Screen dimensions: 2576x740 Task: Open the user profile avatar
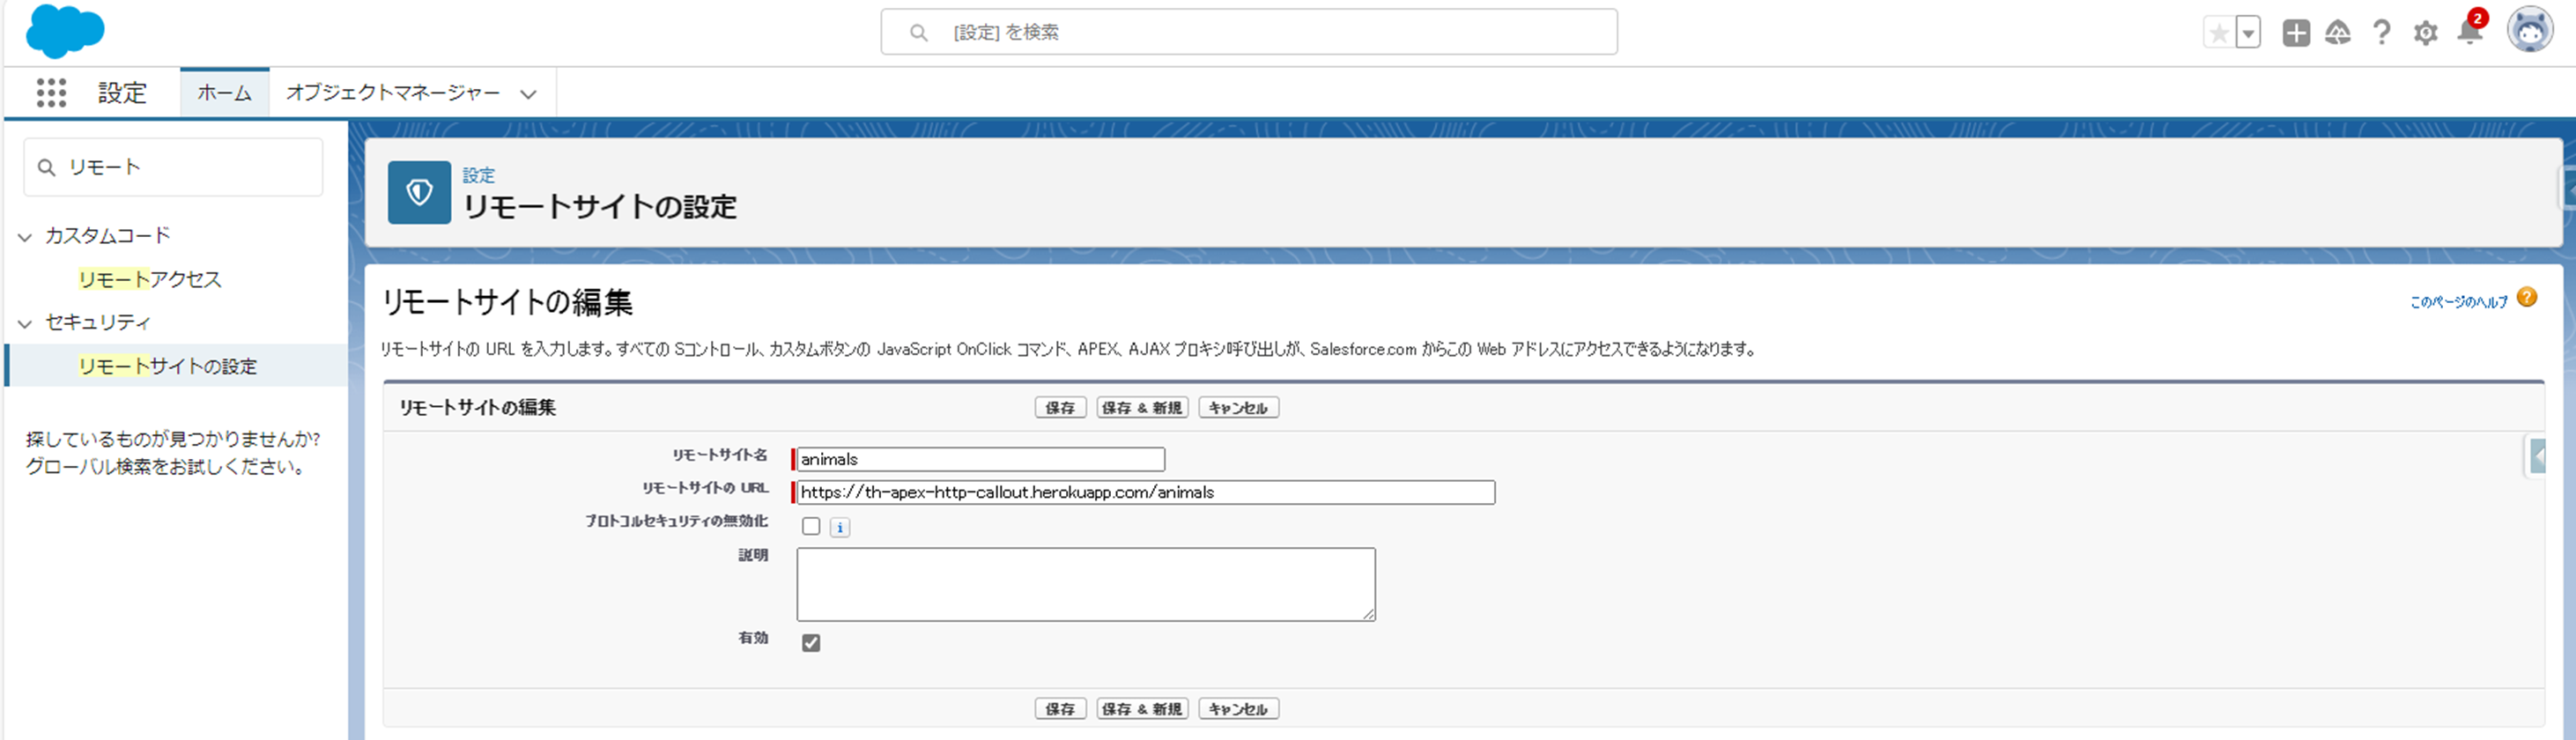pyautogui.click(x=2529, y=30)
